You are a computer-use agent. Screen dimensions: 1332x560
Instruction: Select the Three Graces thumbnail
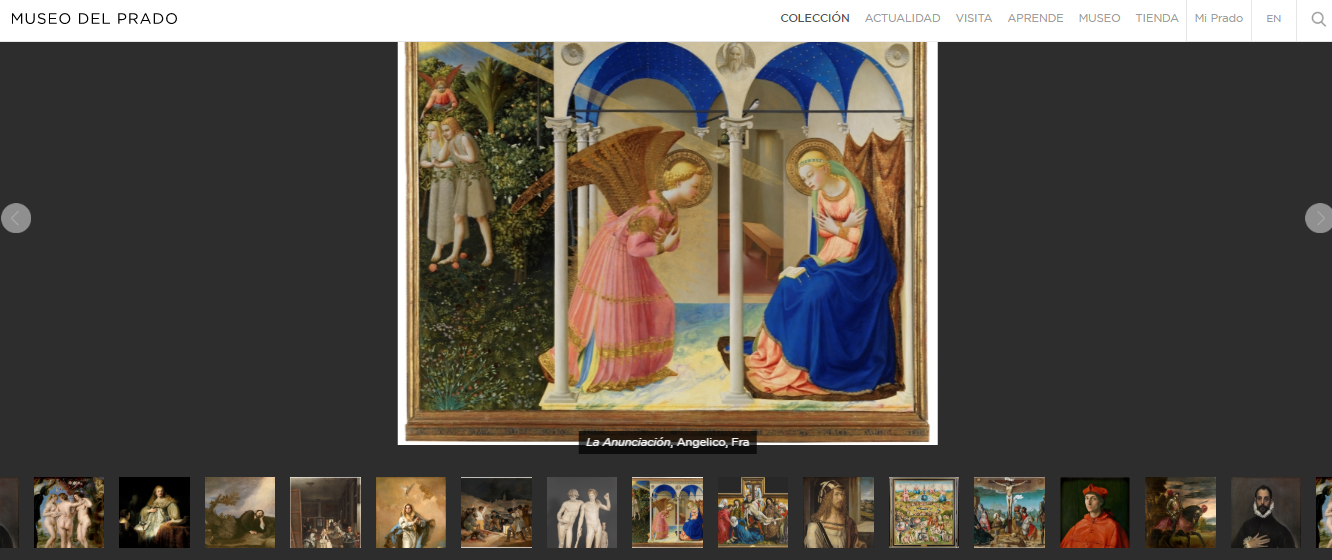pyautogui.click(x=69, y=512)
